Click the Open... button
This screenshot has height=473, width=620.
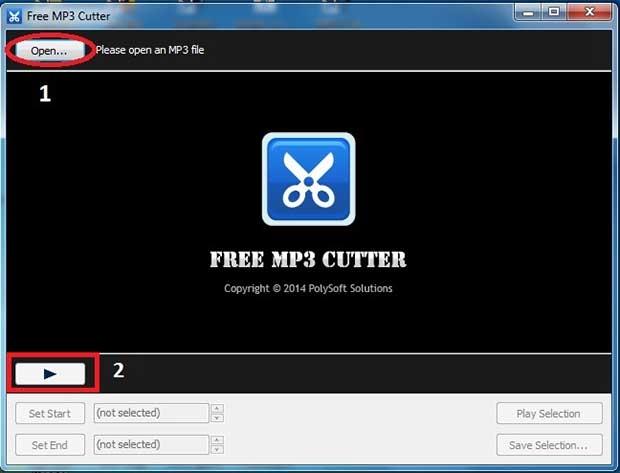click(49, 50)
